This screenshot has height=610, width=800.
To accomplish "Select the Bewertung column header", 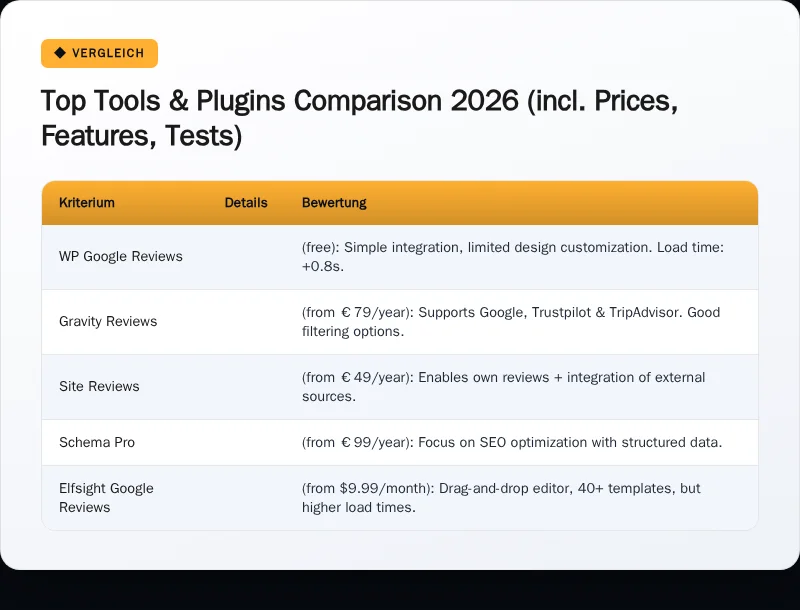I will (334, 202).
